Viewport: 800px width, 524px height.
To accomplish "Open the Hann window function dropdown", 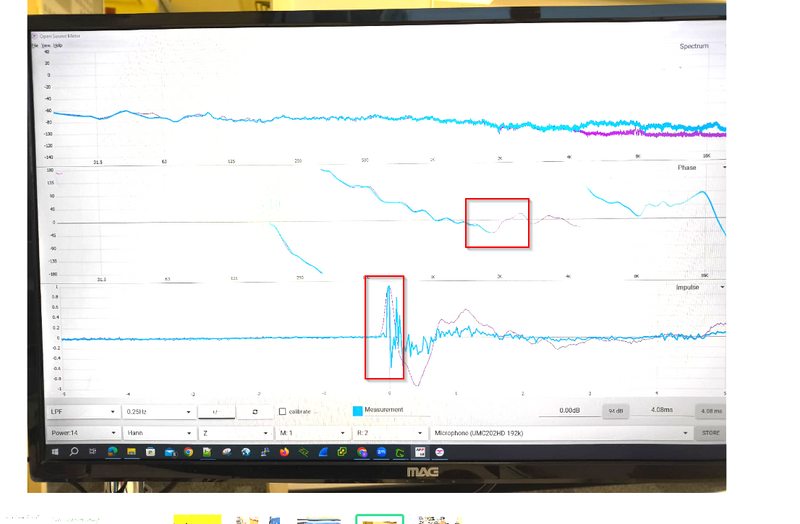I will coord(159,433).
